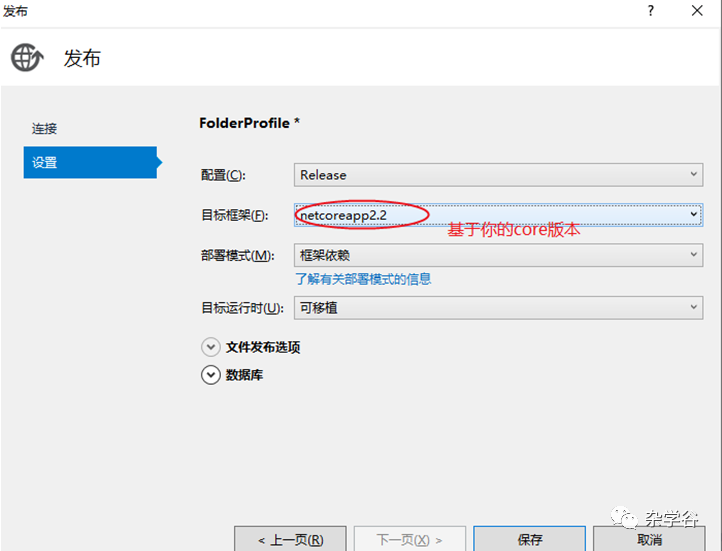Click the FolderProfile * heading

(x=250, y=123)
